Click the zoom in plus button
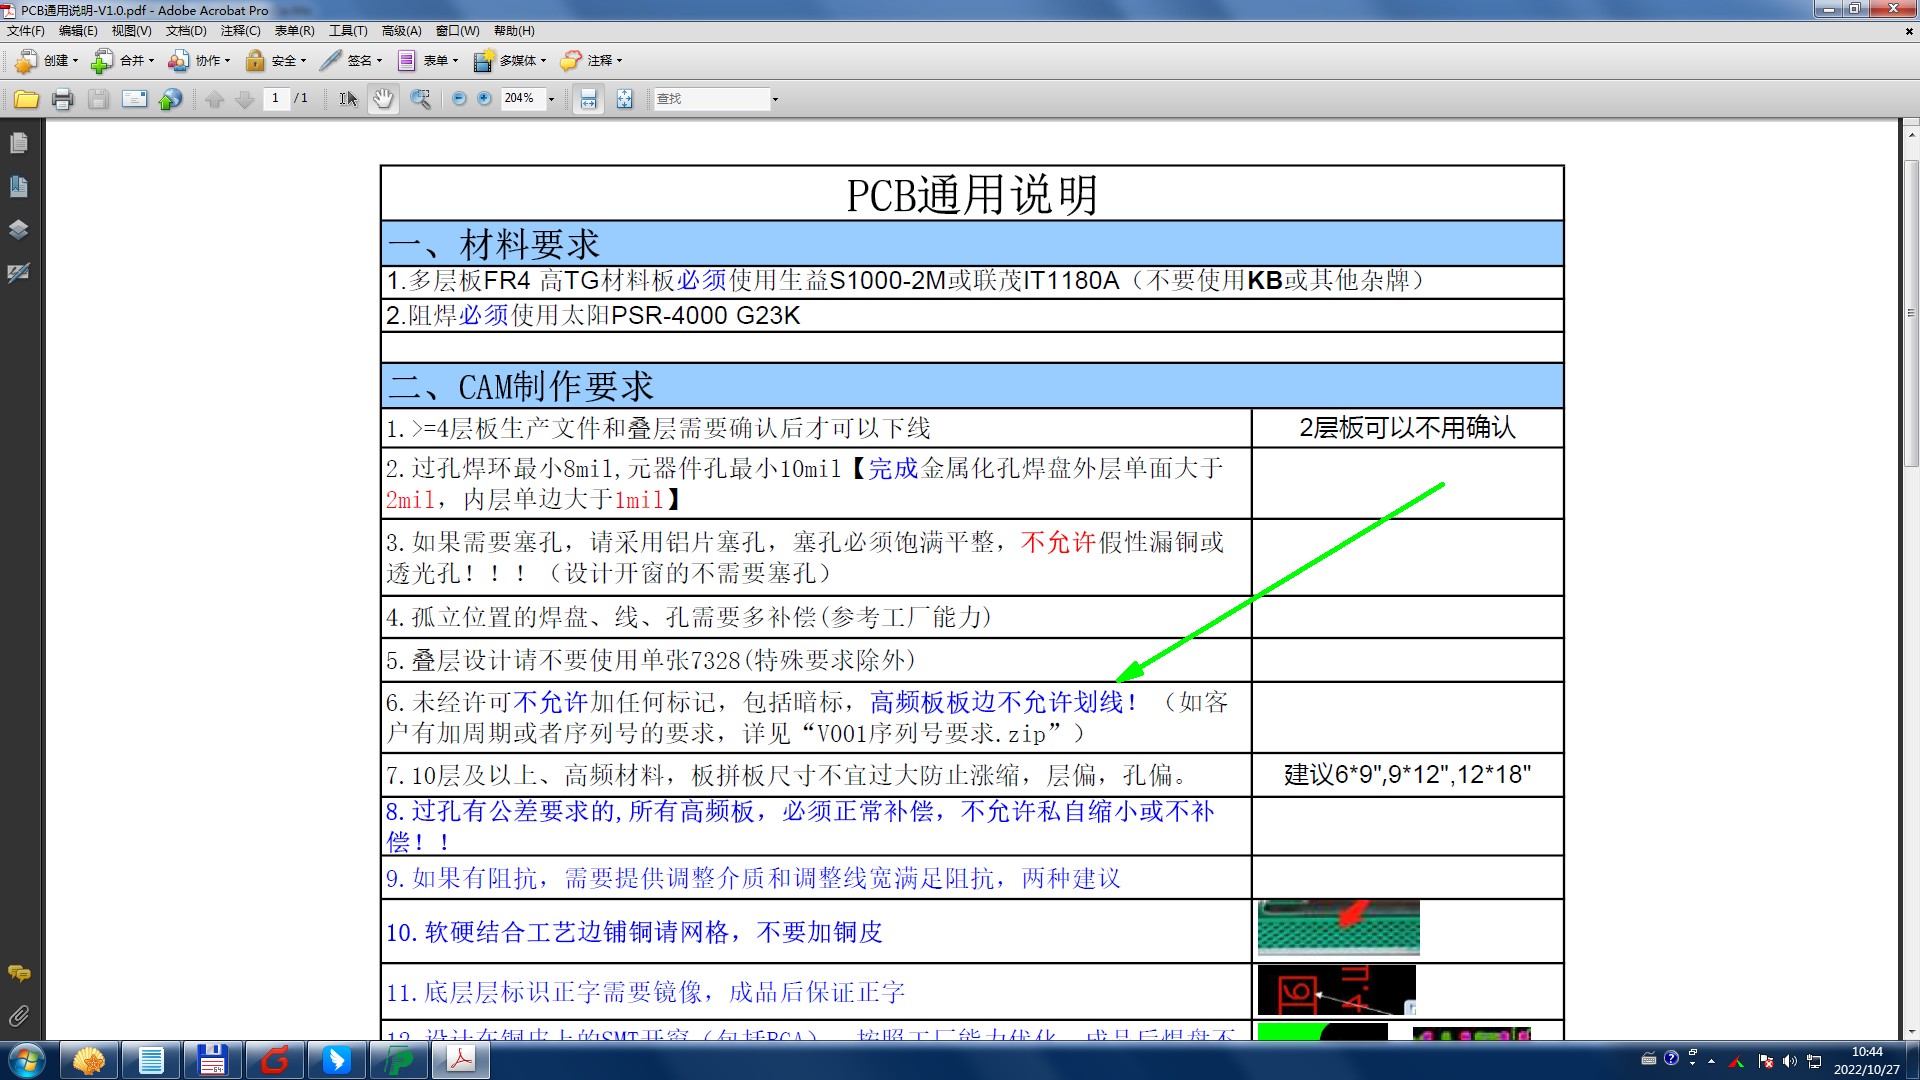Image resolution: width=1920 pixels, height=1080 pixels. pos(485,99)
